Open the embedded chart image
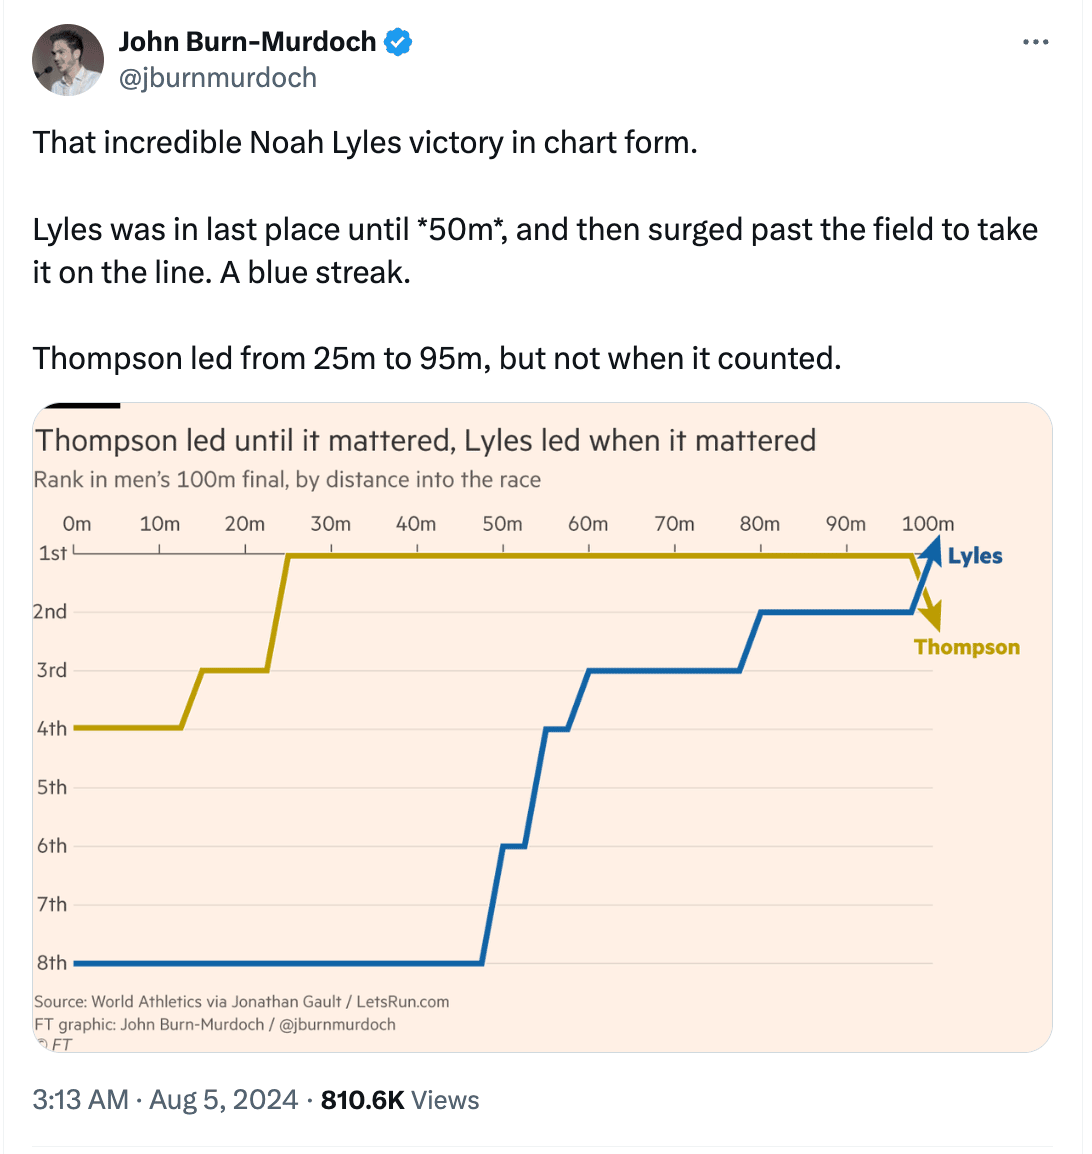Image resolution: width=1092 pixels, height=1154 pixels. point(542,727)
